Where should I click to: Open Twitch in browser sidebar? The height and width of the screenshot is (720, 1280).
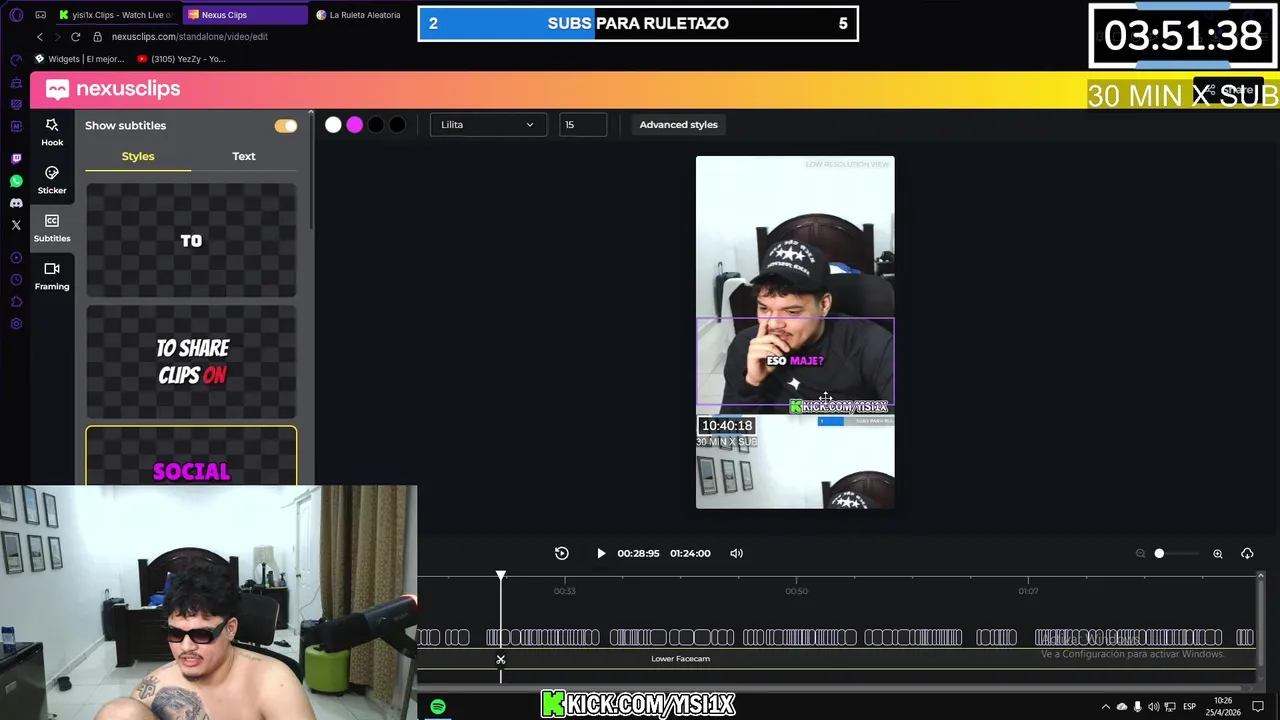pyautogui.click(x=16, y=159)
